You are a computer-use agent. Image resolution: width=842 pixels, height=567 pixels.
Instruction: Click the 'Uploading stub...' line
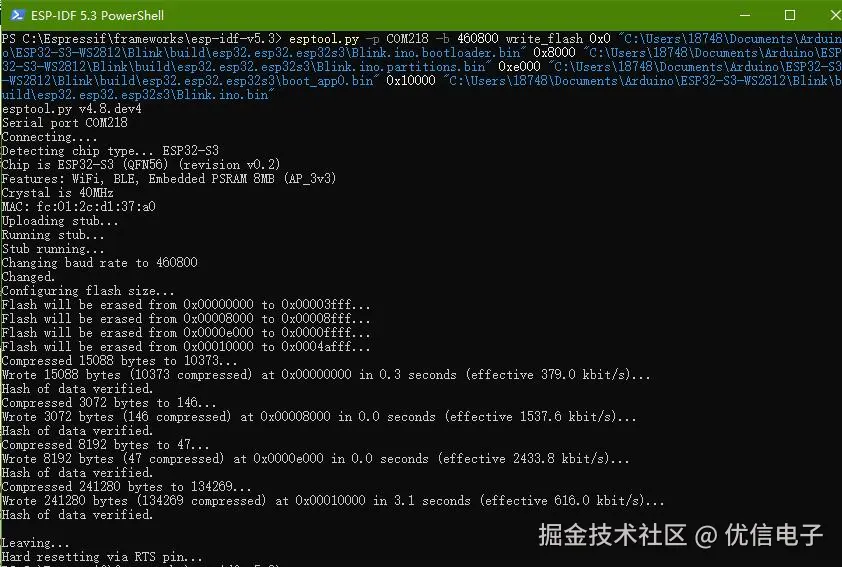click(60, 221)
